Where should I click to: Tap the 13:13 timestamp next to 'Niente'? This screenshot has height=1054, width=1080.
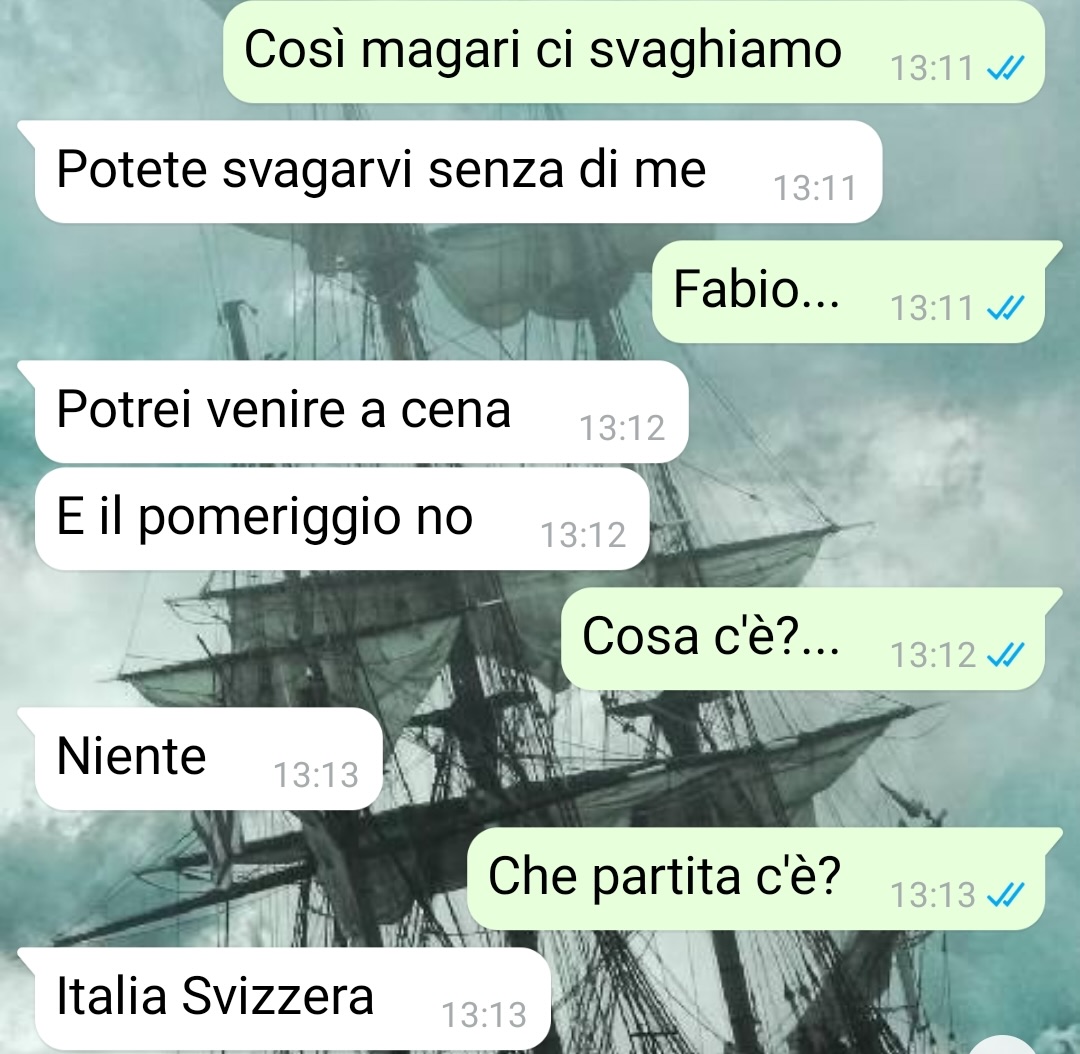click(x=316, y=775)
